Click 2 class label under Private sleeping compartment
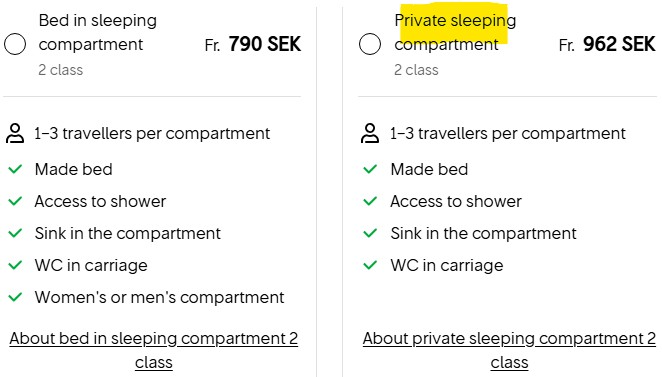The width and height of the screenshot is (662, 377). (416, 70)
